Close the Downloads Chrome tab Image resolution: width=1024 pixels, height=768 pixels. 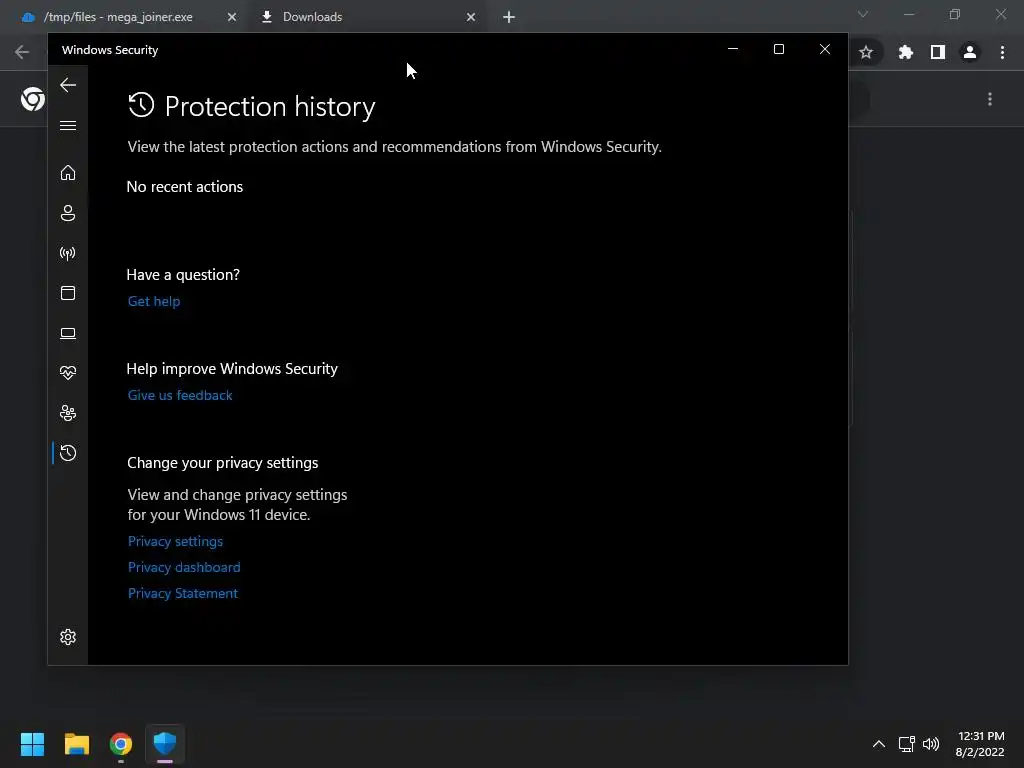471,17
